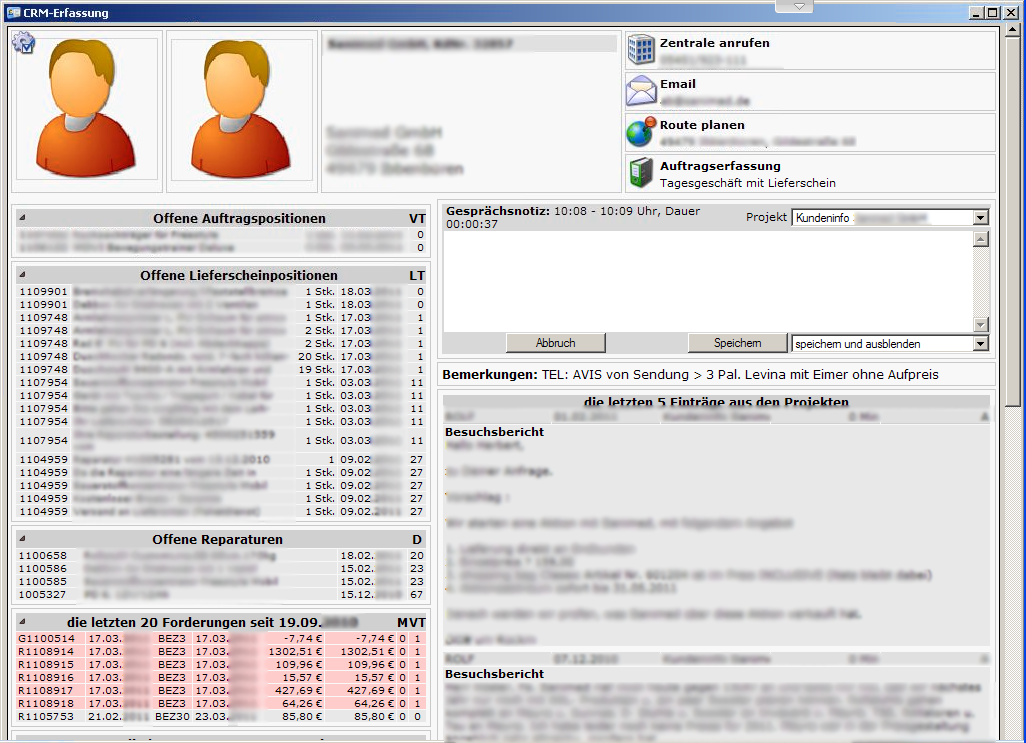Click the second contact avatar picture

coord(241,110)
